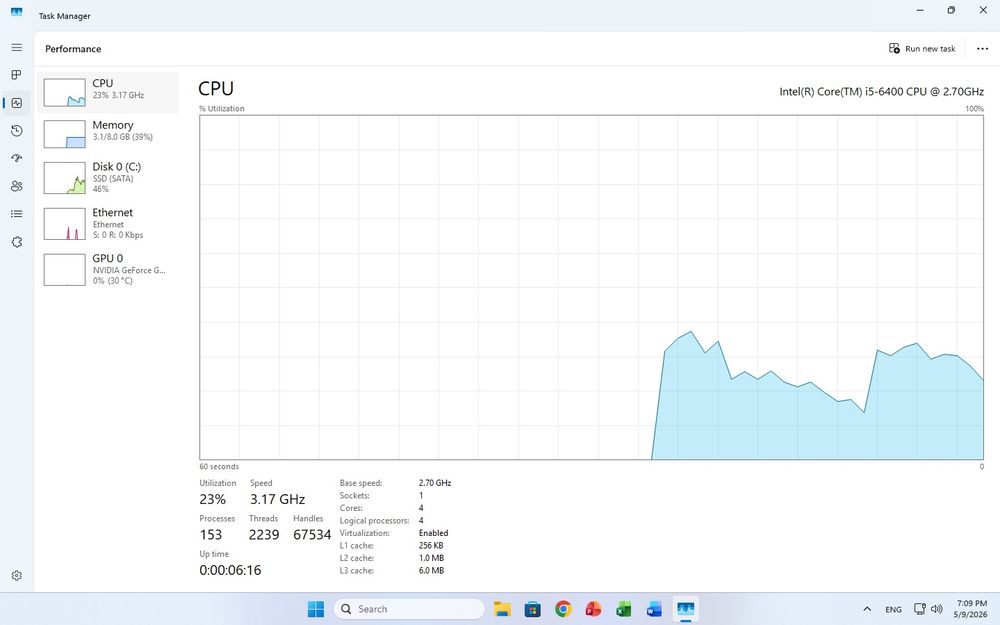Click Intel Core i5-6400 CPU name

click(881, 92)
